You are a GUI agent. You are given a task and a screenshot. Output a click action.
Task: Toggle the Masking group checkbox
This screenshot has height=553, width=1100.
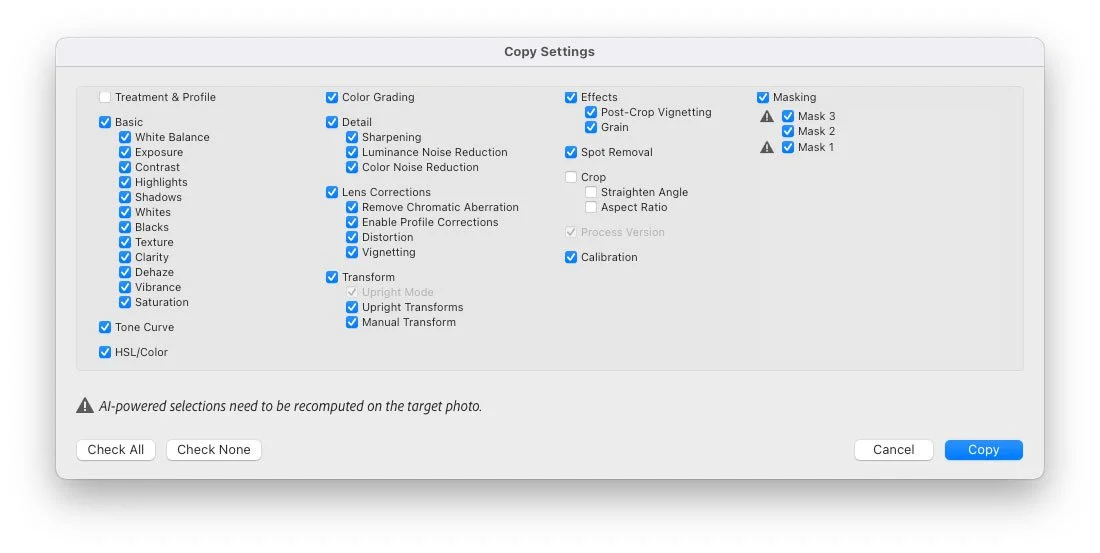tap(763, 97)
